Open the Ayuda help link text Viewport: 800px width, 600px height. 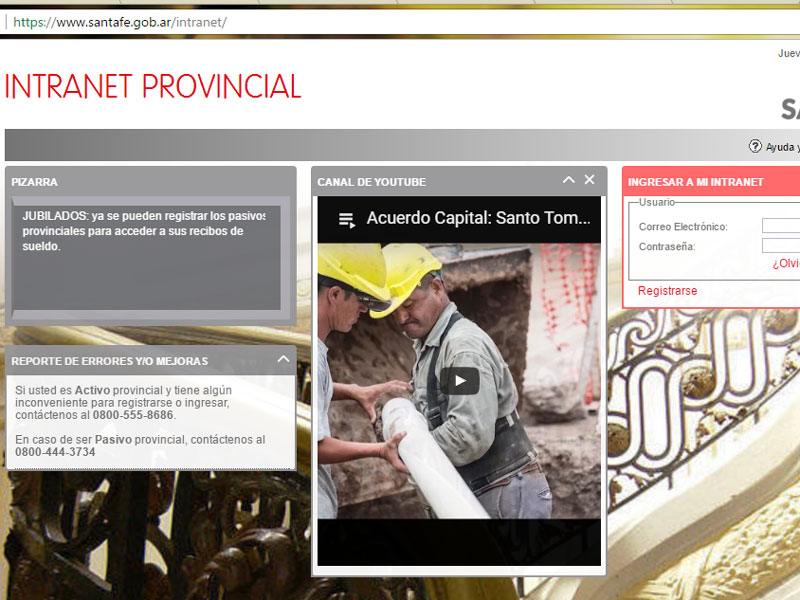[x=782, y=147]
